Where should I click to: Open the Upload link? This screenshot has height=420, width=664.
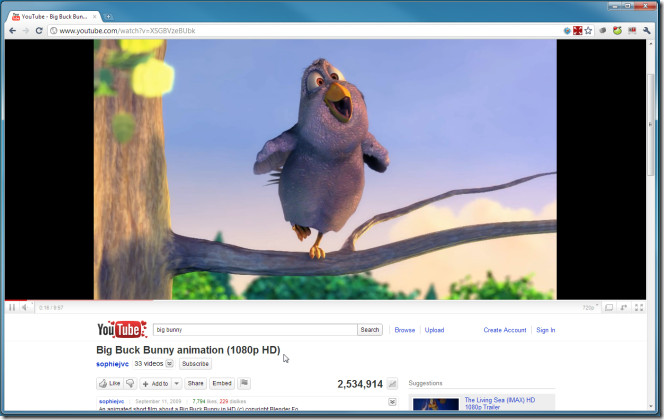(434, 330)
